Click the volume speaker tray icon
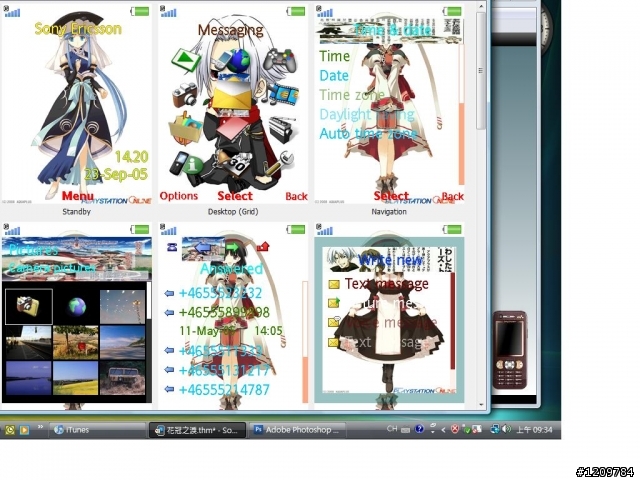This screenshot has width=640, height=480. point(507,429)
